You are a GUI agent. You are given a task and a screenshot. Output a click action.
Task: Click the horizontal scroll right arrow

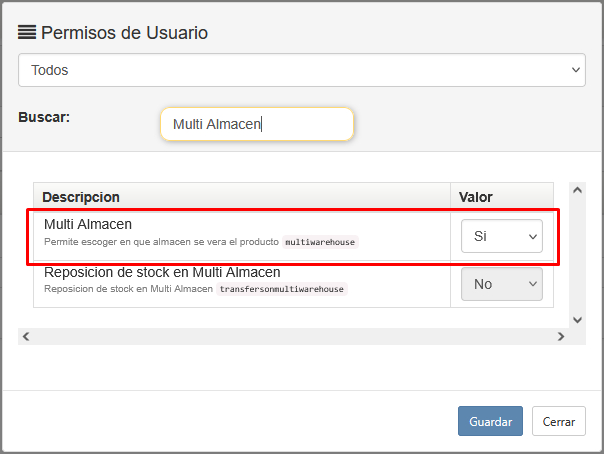pyautogui.click(x=561, y=337)
